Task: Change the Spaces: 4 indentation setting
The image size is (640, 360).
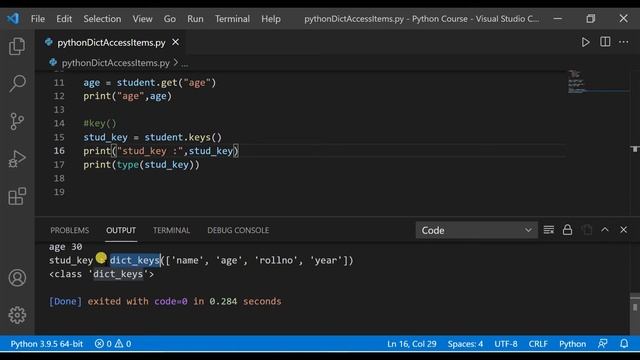Action: coord(465,344)
